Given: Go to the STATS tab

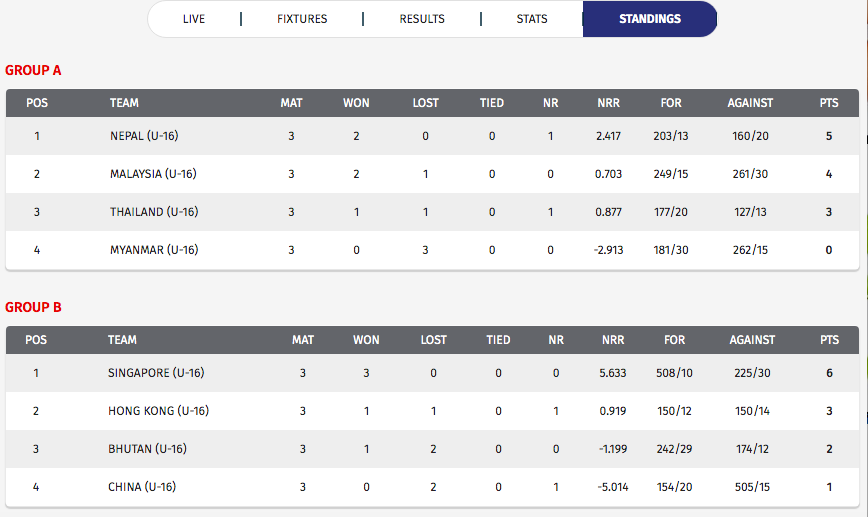Looking at the screenshot, I should point(532,19).
